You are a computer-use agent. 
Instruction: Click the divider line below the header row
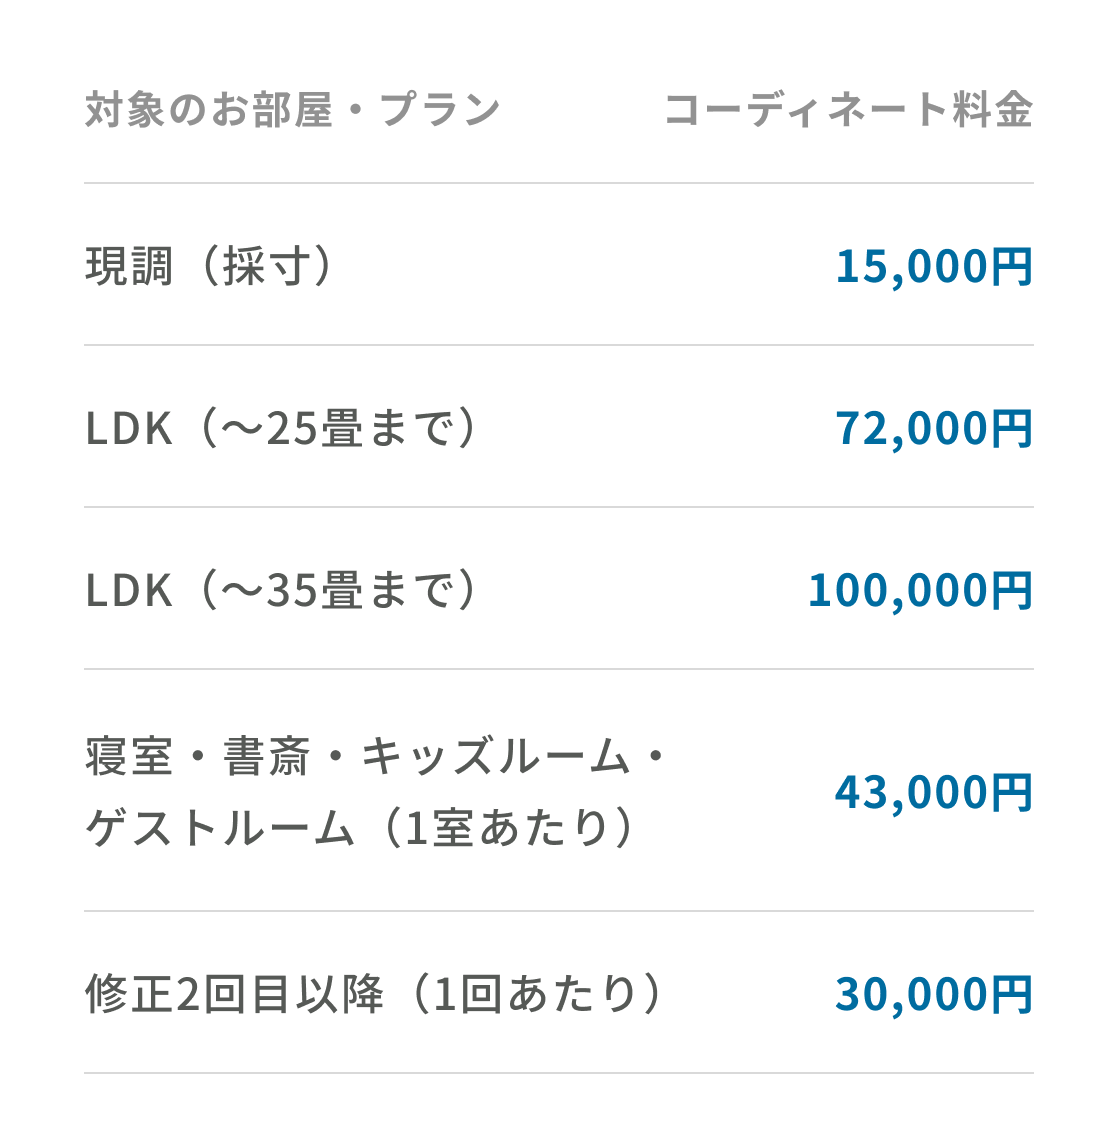tap(559, 183)
